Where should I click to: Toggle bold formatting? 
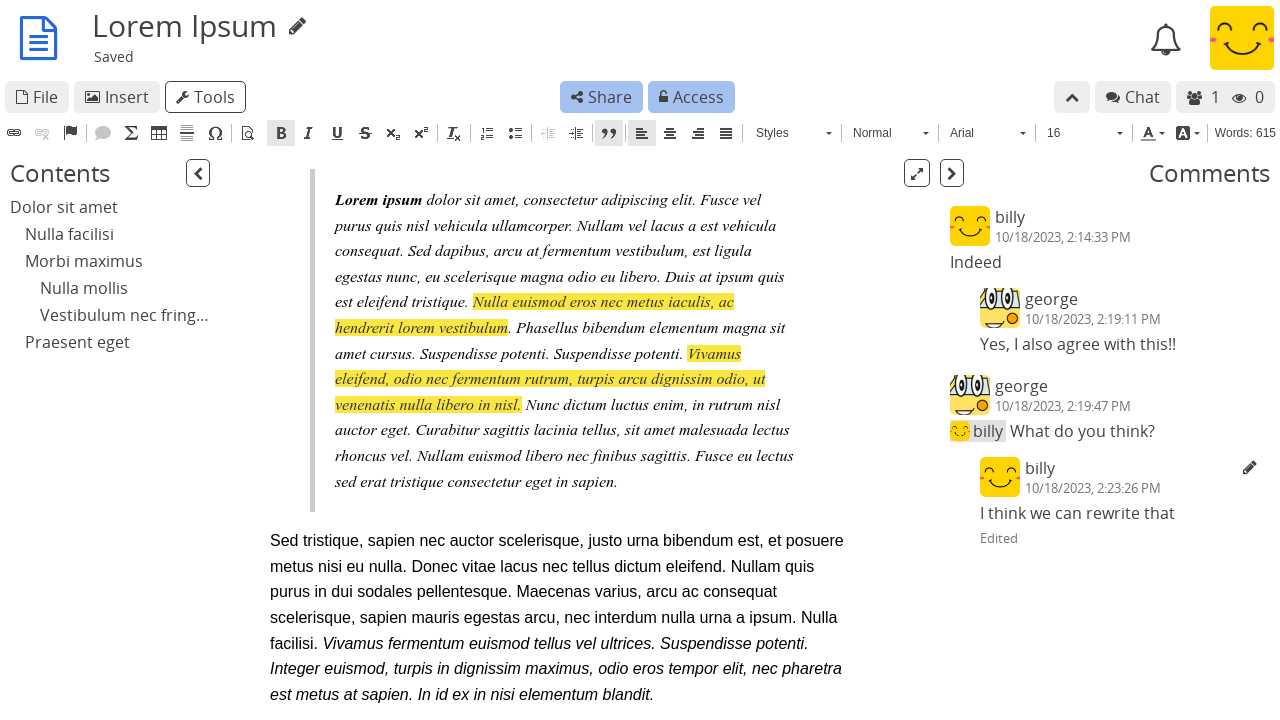[x=280, y=132]
